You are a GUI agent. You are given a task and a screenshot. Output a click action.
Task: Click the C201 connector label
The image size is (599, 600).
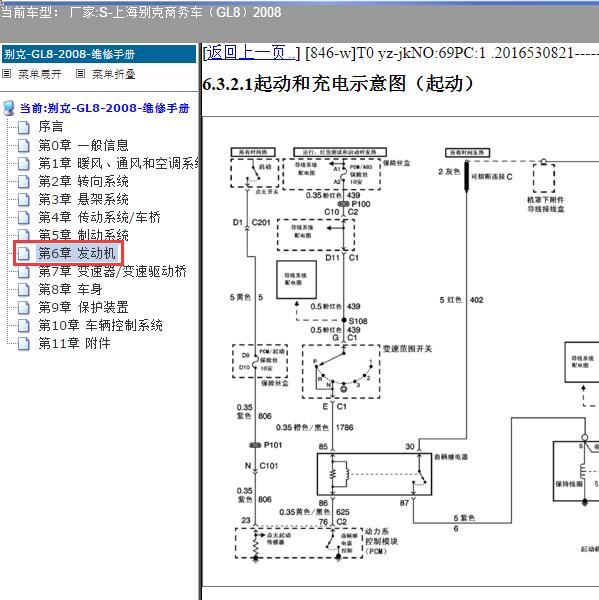pyautogui.click(x=261, y=222)
